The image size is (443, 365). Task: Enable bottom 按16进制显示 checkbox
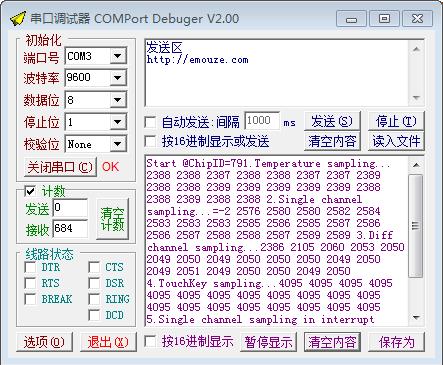(x=150, y=342)
